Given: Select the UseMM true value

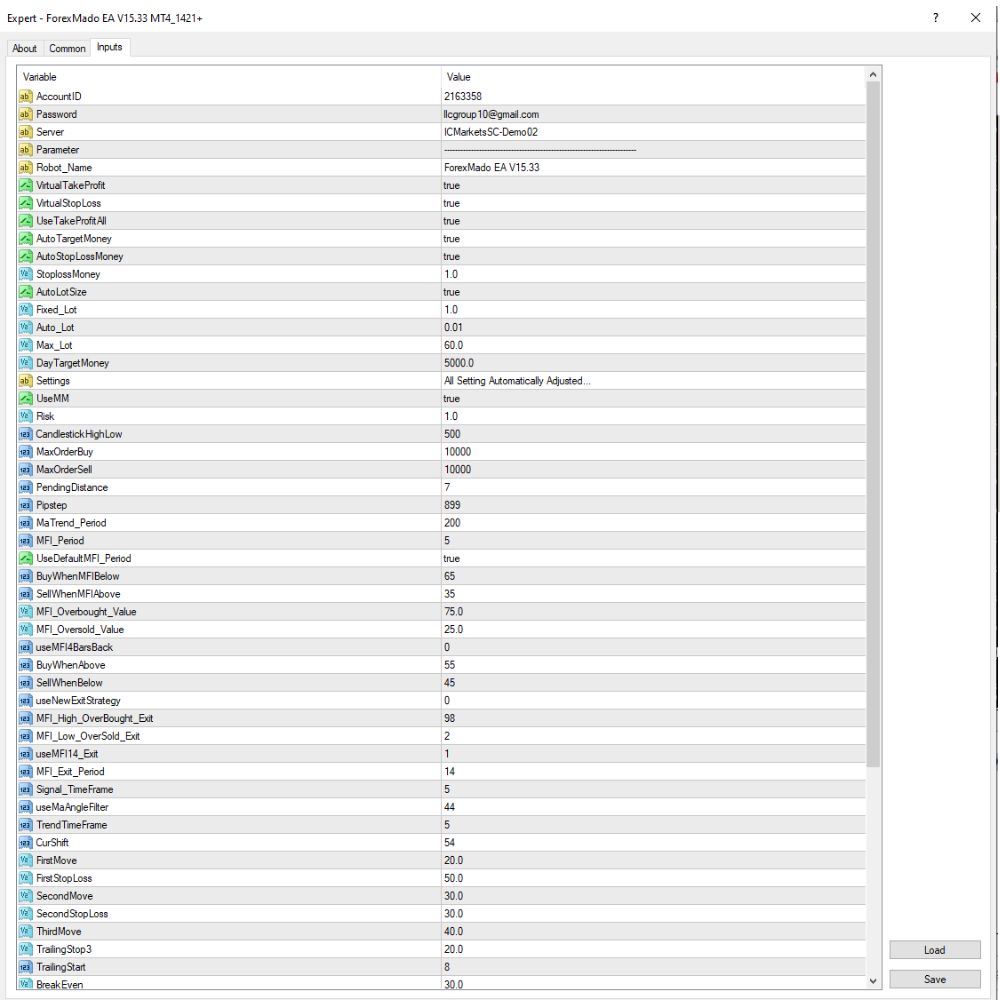Looking at the screenshot, I should pos(452,399).
